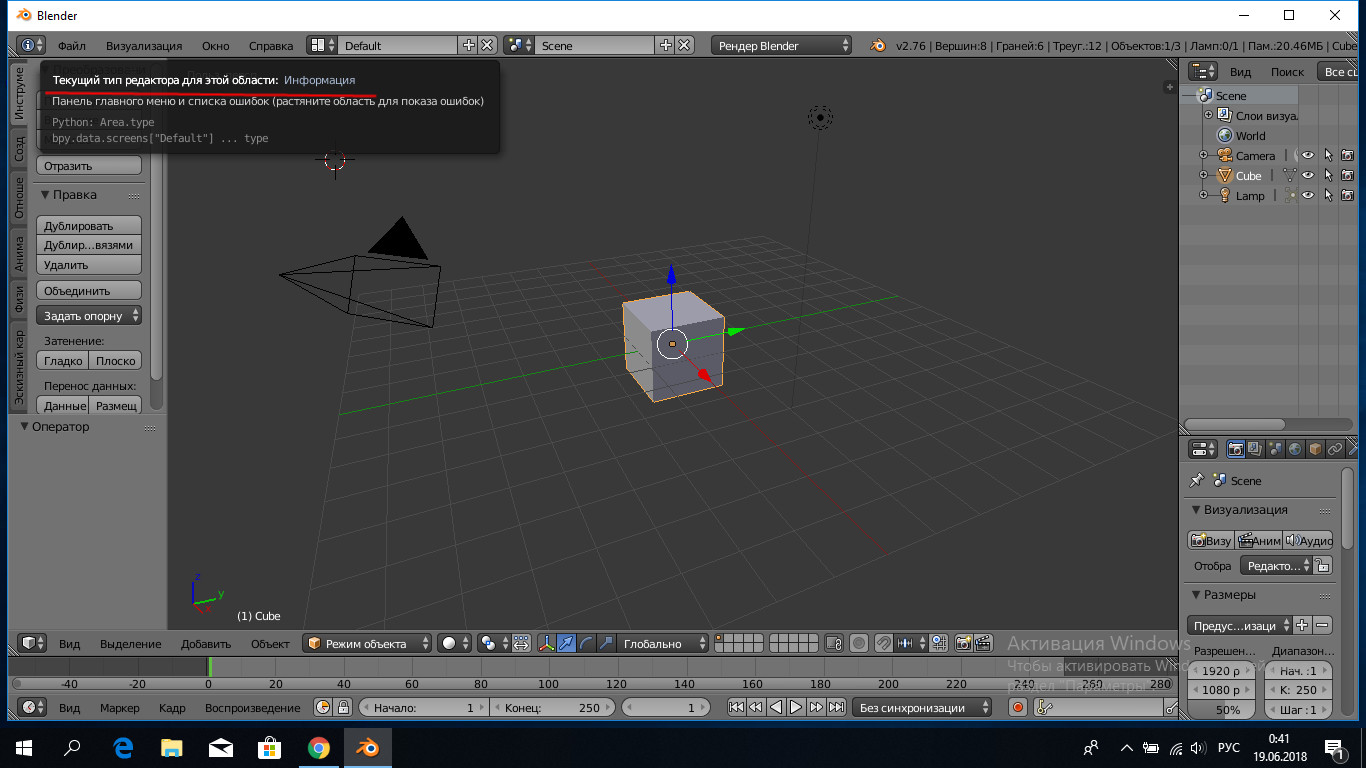Open the properties editor type selector
1366x768 pixels.
tap(1202, 449)
